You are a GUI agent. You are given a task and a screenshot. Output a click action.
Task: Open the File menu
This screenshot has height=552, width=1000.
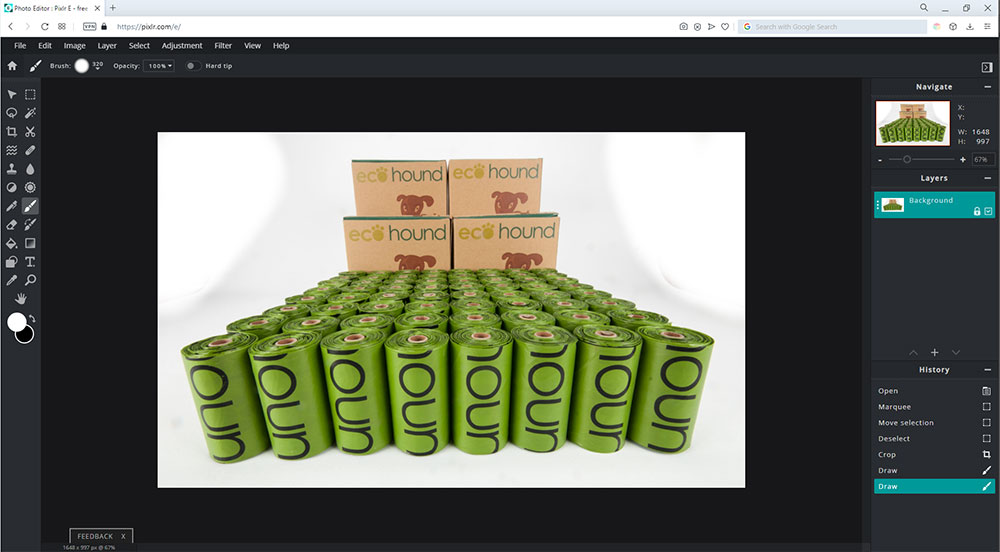click(x=20, y=46)
